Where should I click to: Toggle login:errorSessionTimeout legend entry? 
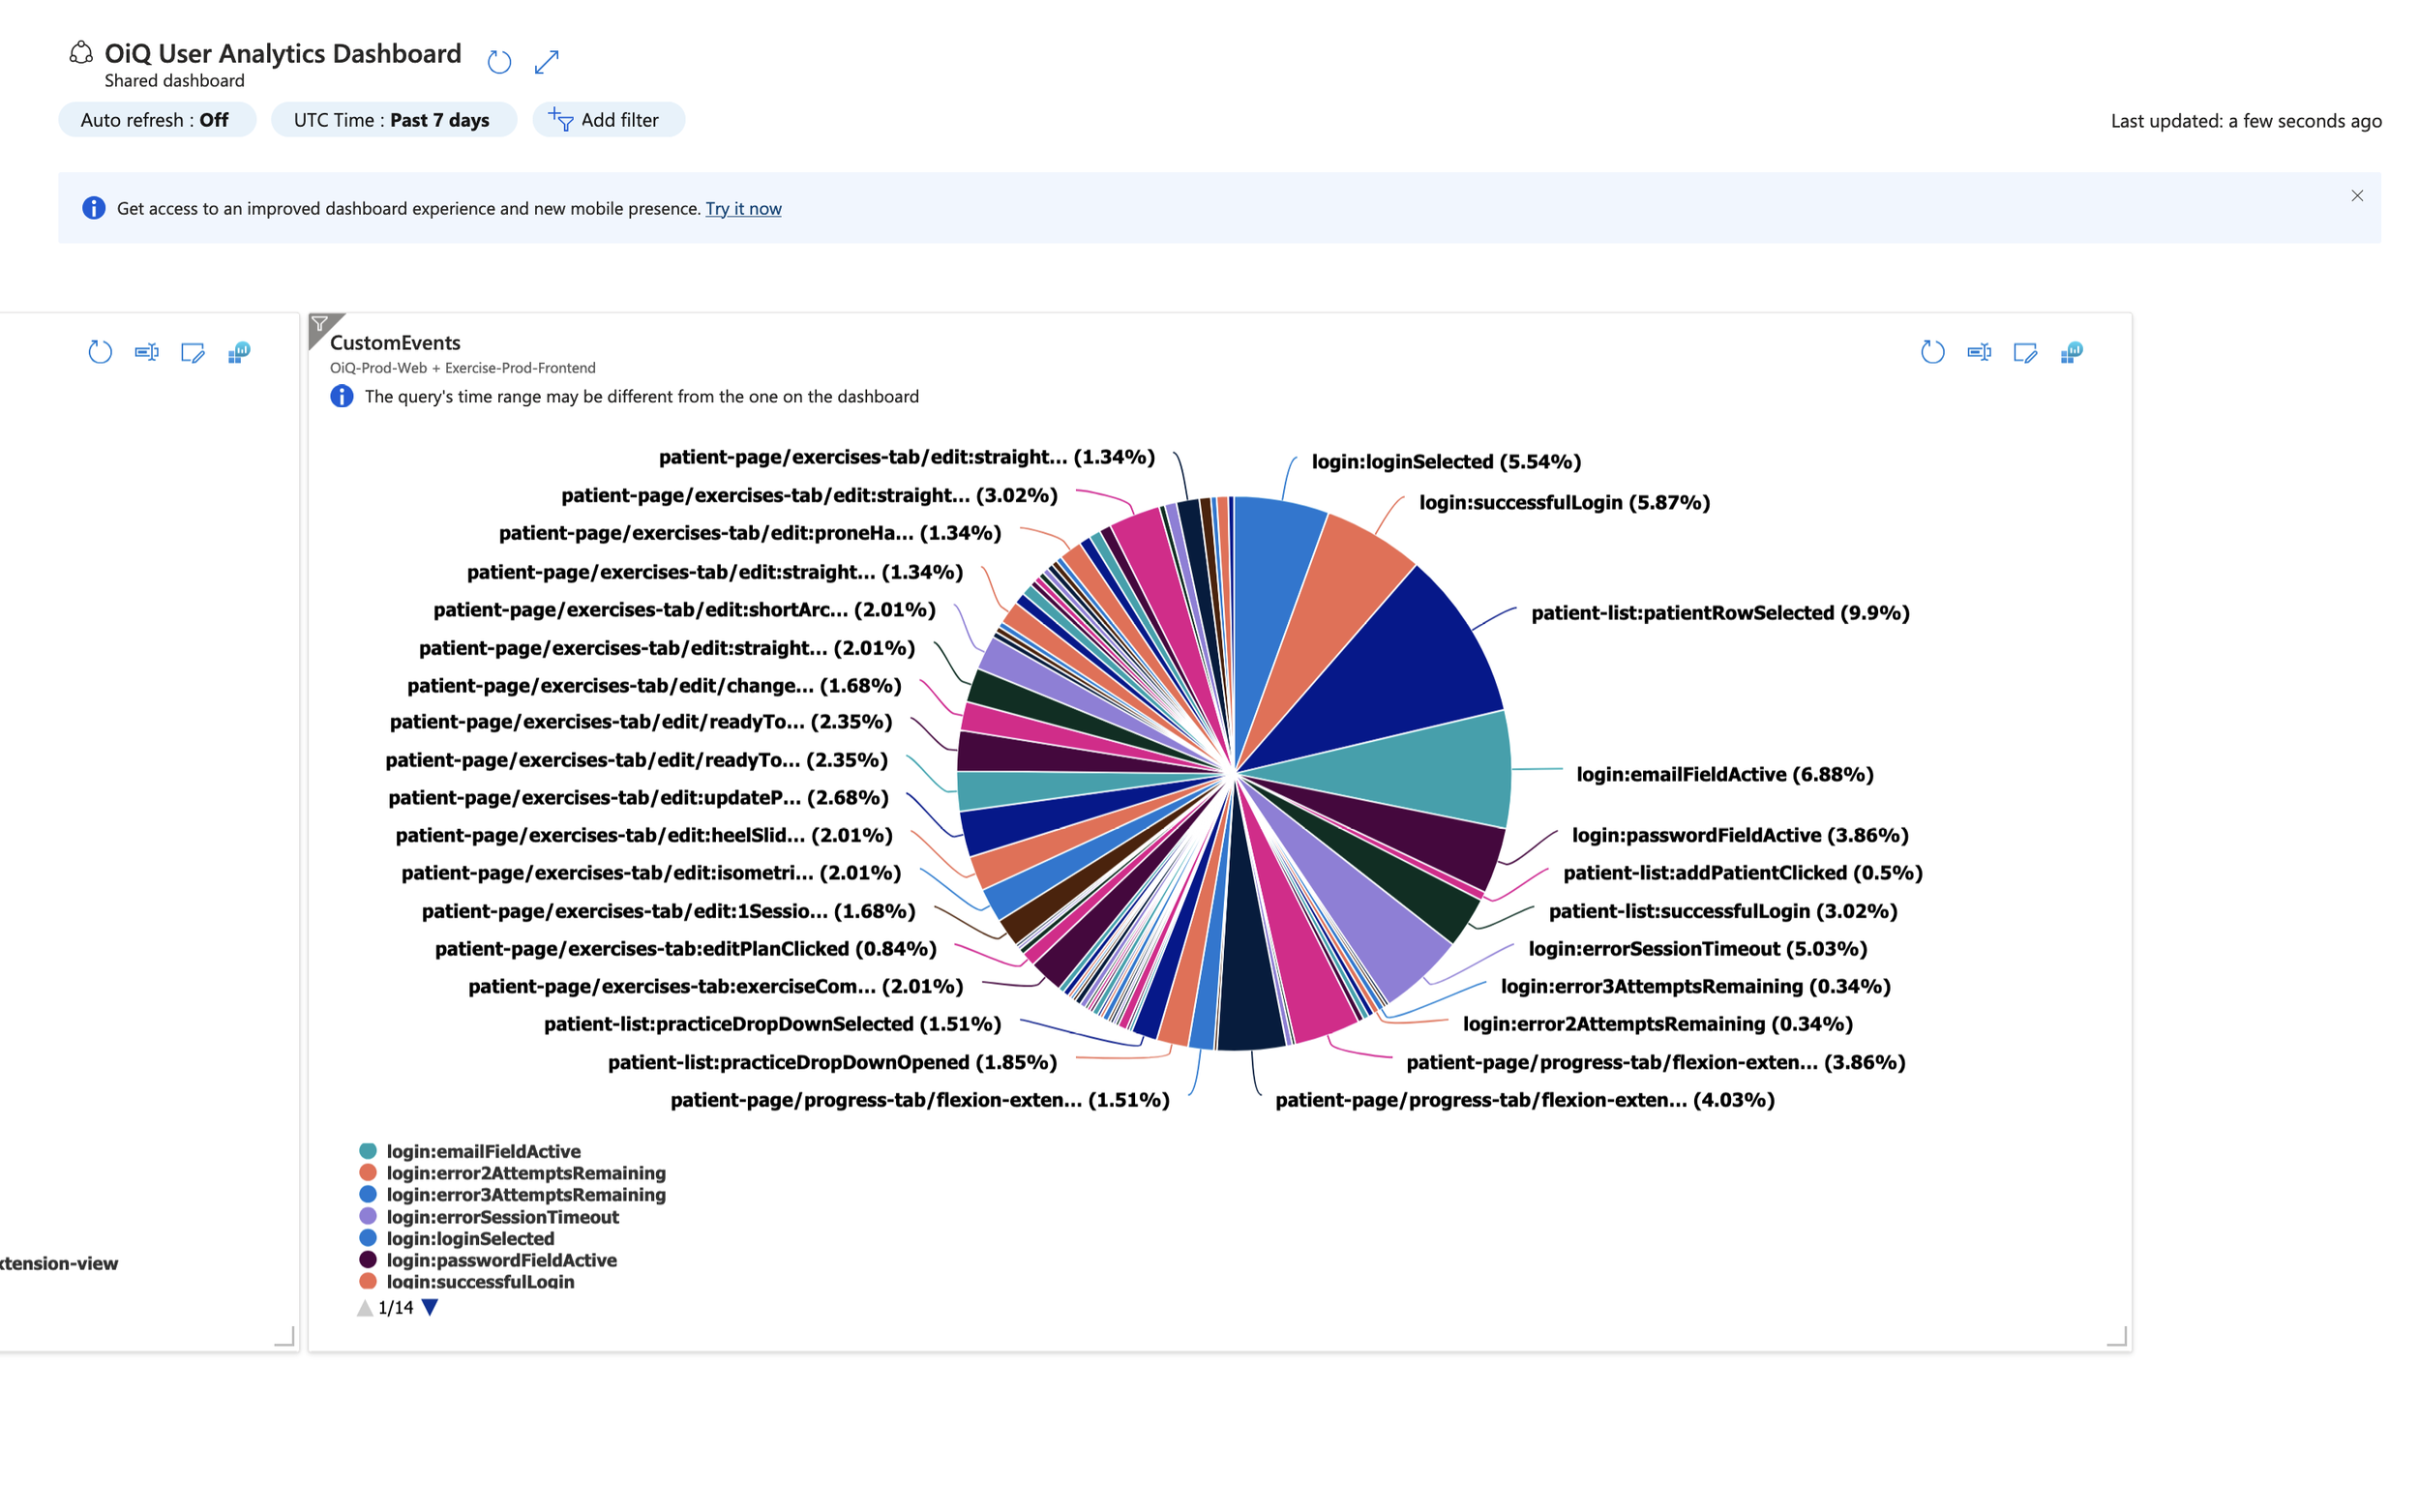[502, 1217]
